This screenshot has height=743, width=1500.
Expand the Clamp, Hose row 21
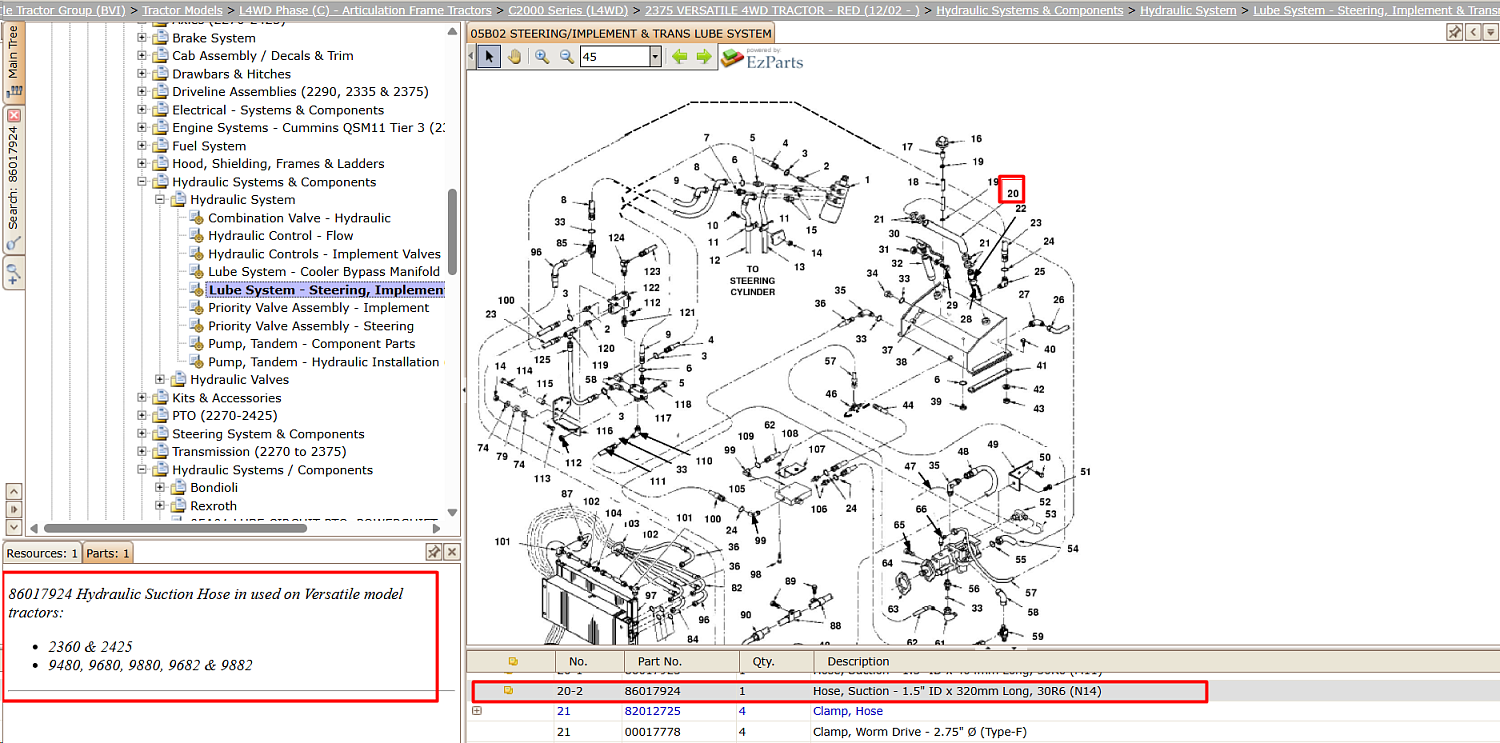477,711
